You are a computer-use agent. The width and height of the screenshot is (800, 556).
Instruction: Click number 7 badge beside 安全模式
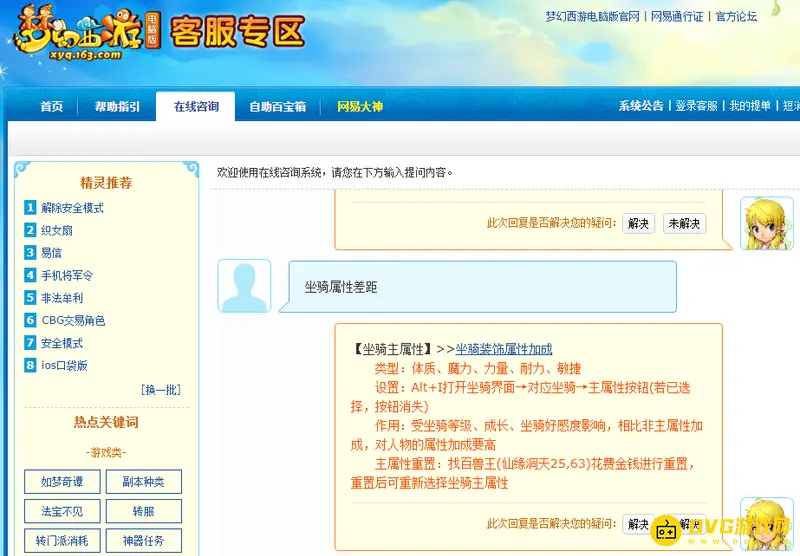30,343
